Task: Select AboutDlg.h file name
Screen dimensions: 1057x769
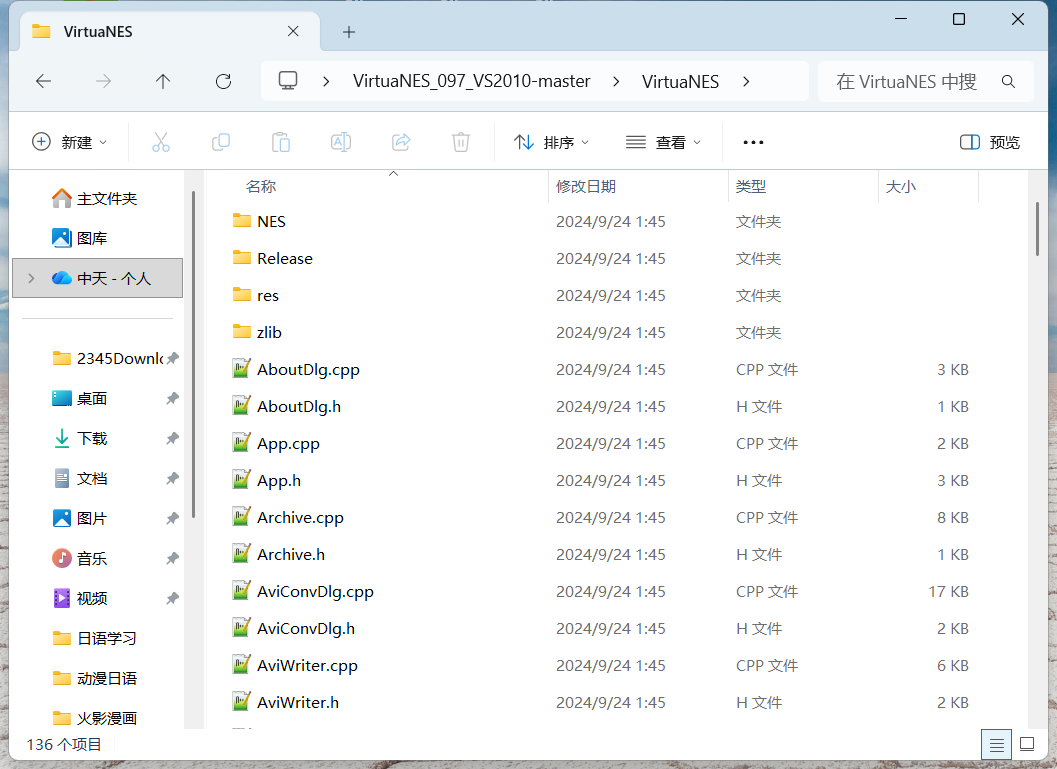Action: click(x=299, y=406)
